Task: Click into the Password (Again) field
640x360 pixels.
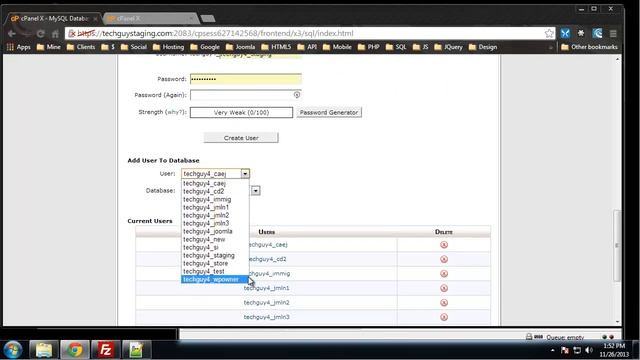Action: (x=246, y=95)
